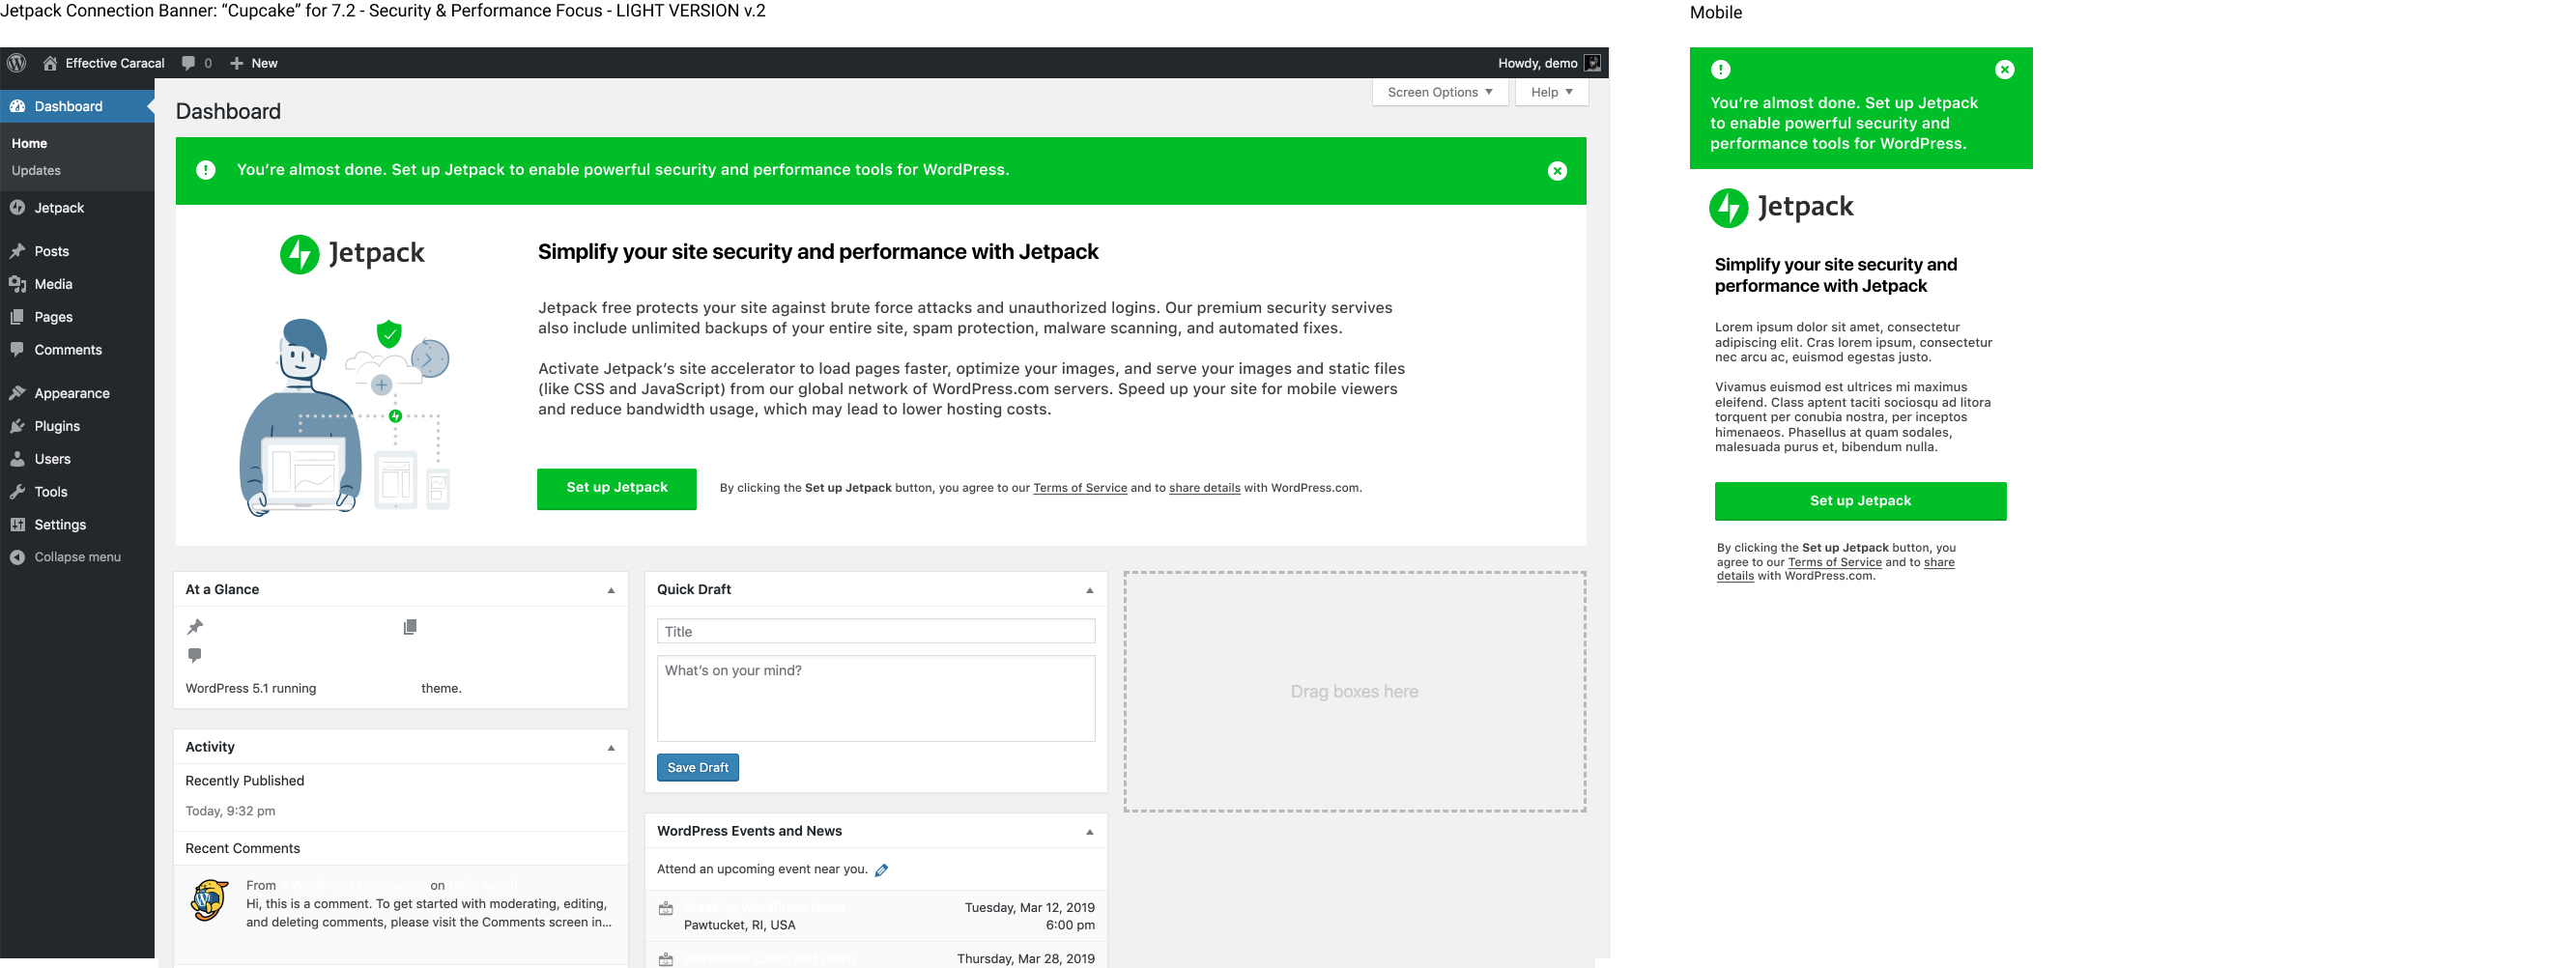Expand the Help dropdown tab
This screenshot has height=968, width=2576.
point(1551,92)
